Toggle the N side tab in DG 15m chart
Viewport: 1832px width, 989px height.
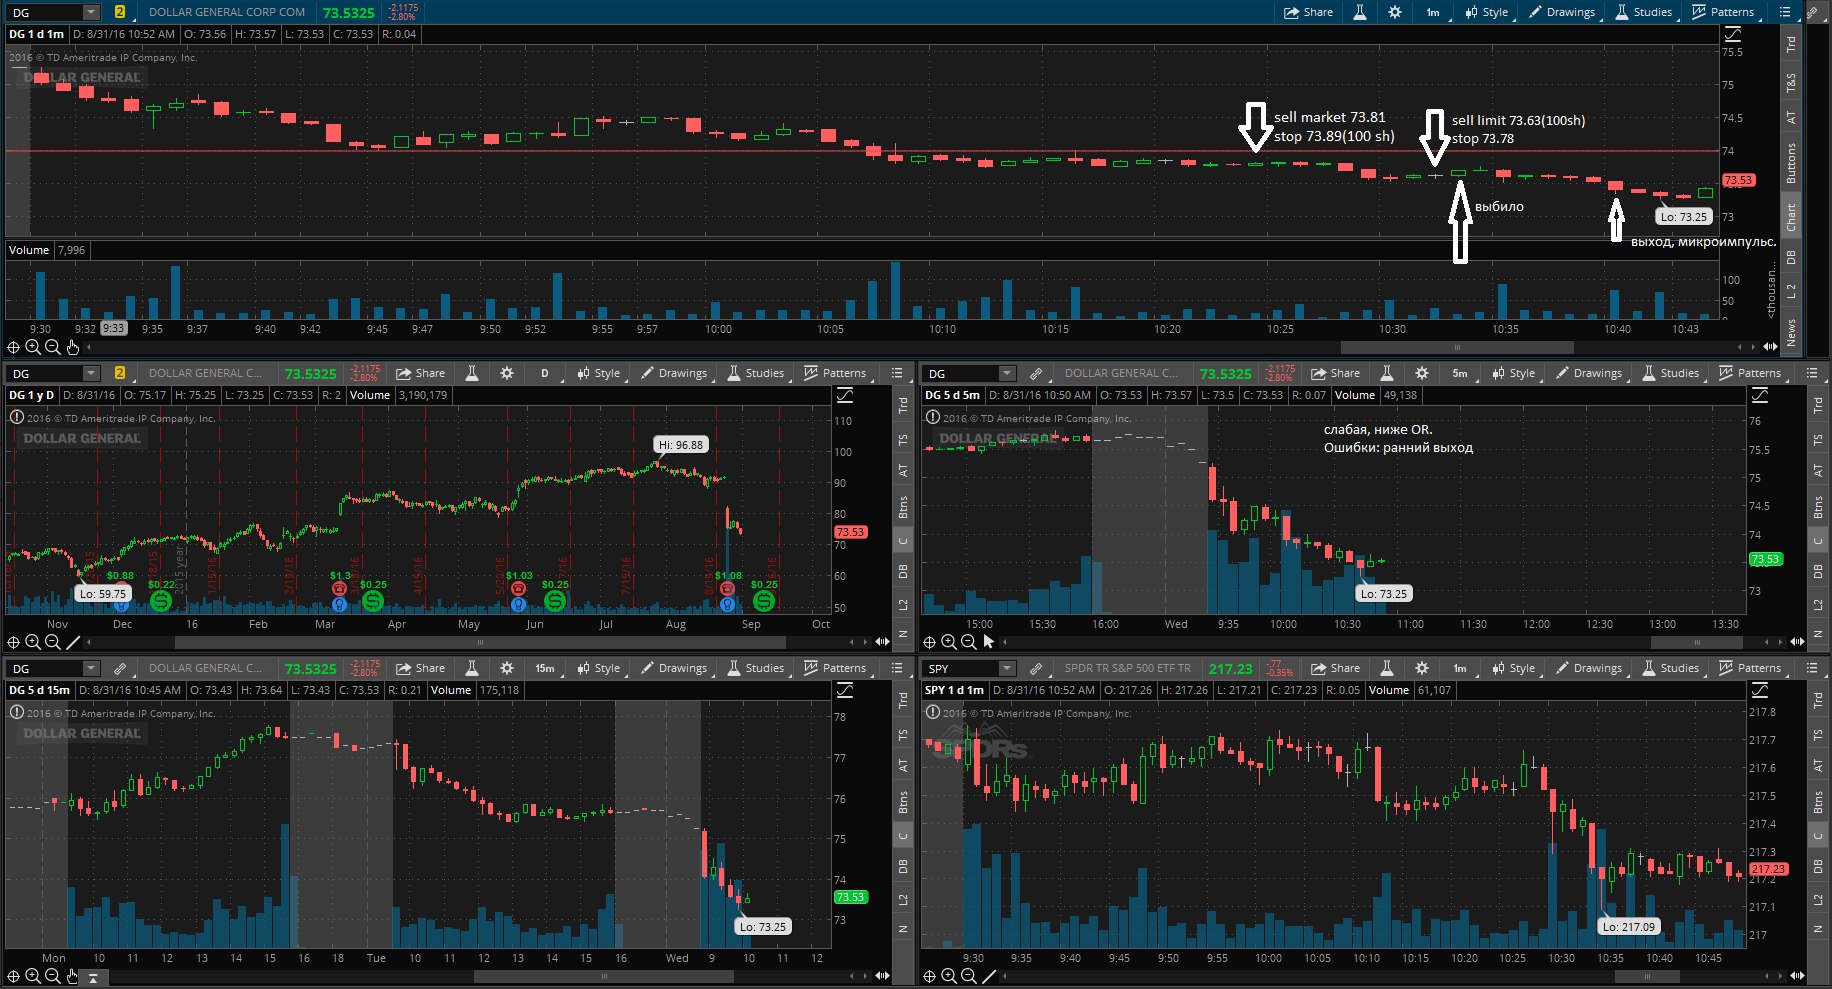point(903,930)
